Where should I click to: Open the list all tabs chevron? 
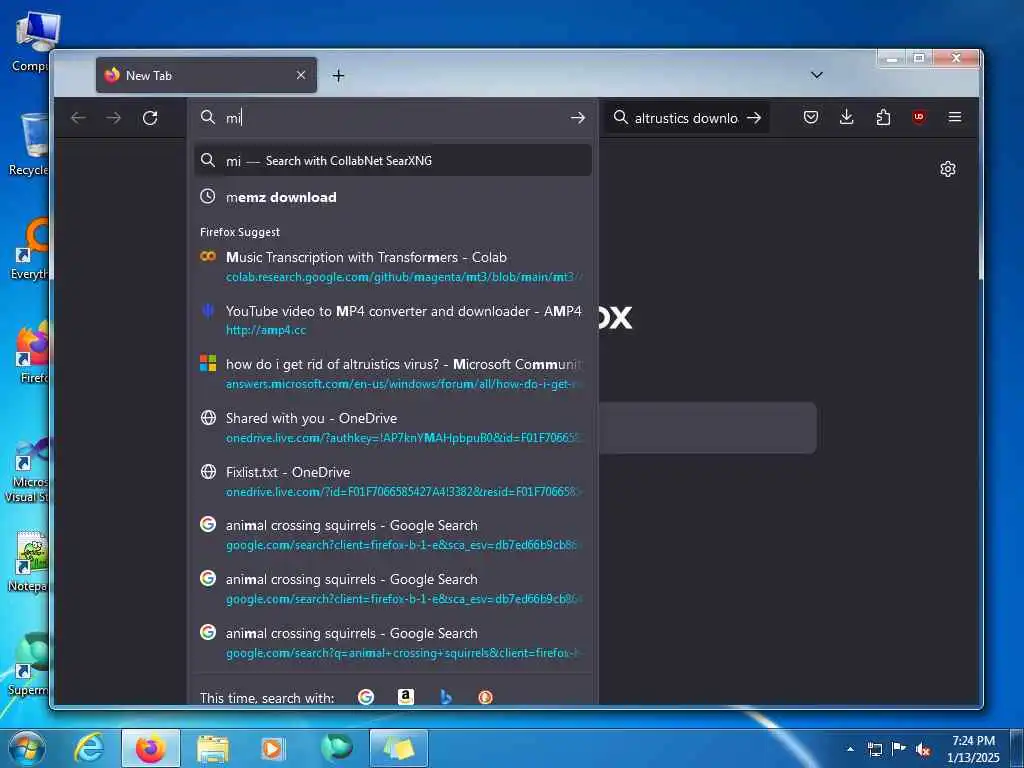[x=816, y=75]
